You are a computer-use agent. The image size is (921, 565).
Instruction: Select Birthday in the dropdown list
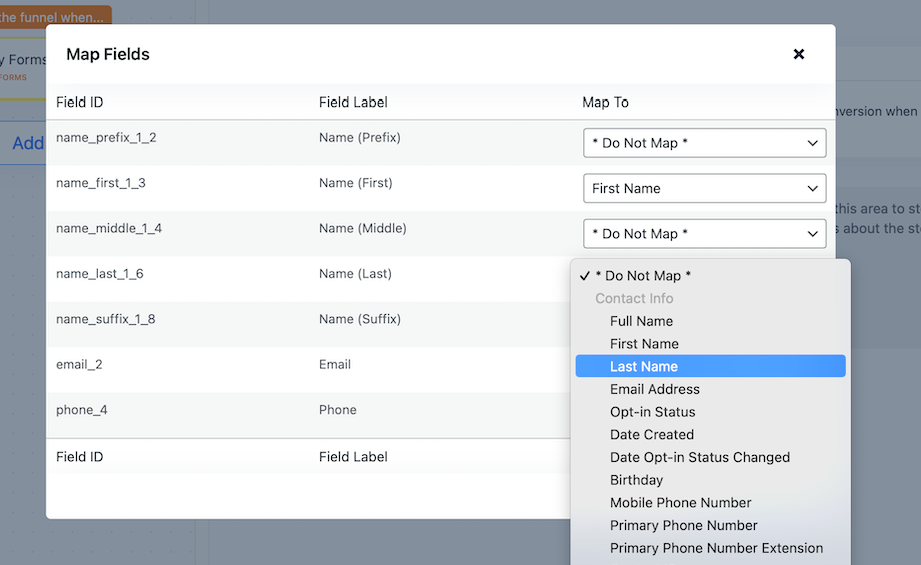636,480
